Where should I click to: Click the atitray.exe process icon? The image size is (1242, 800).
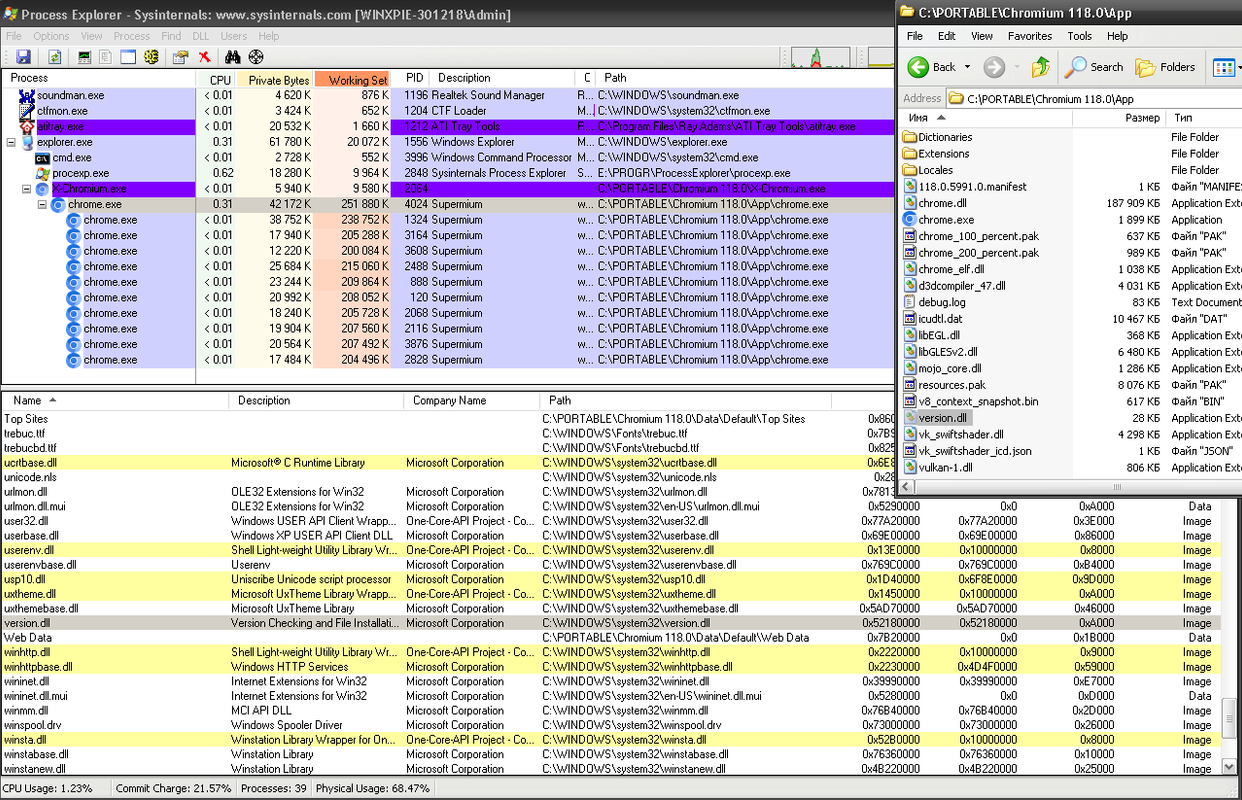[x=27, y=127]
